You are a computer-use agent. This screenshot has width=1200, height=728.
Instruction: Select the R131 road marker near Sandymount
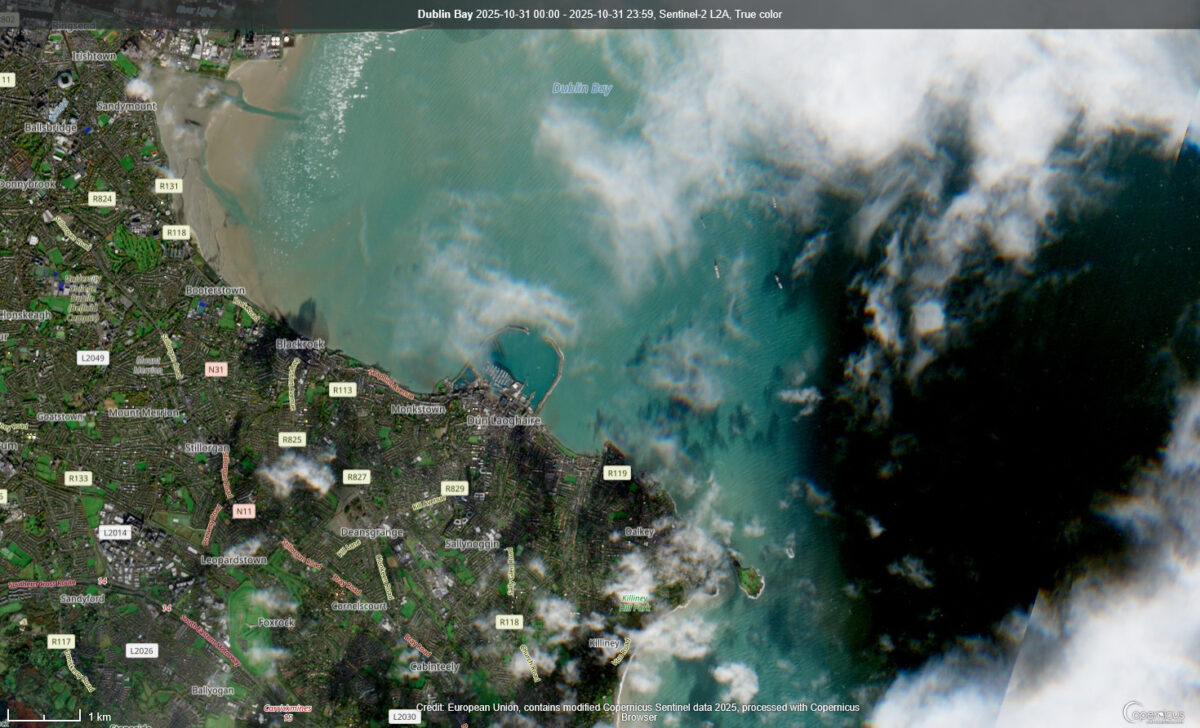(x=169, y=185)
